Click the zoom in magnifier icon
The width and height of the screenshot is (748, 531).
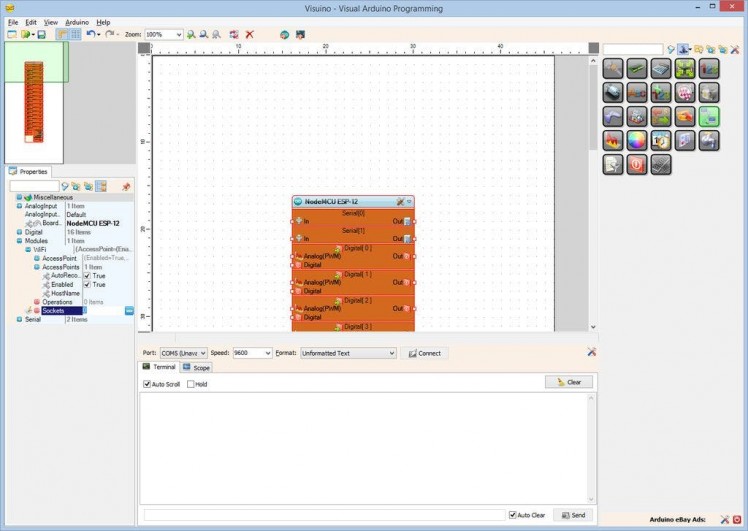[191, 34]
